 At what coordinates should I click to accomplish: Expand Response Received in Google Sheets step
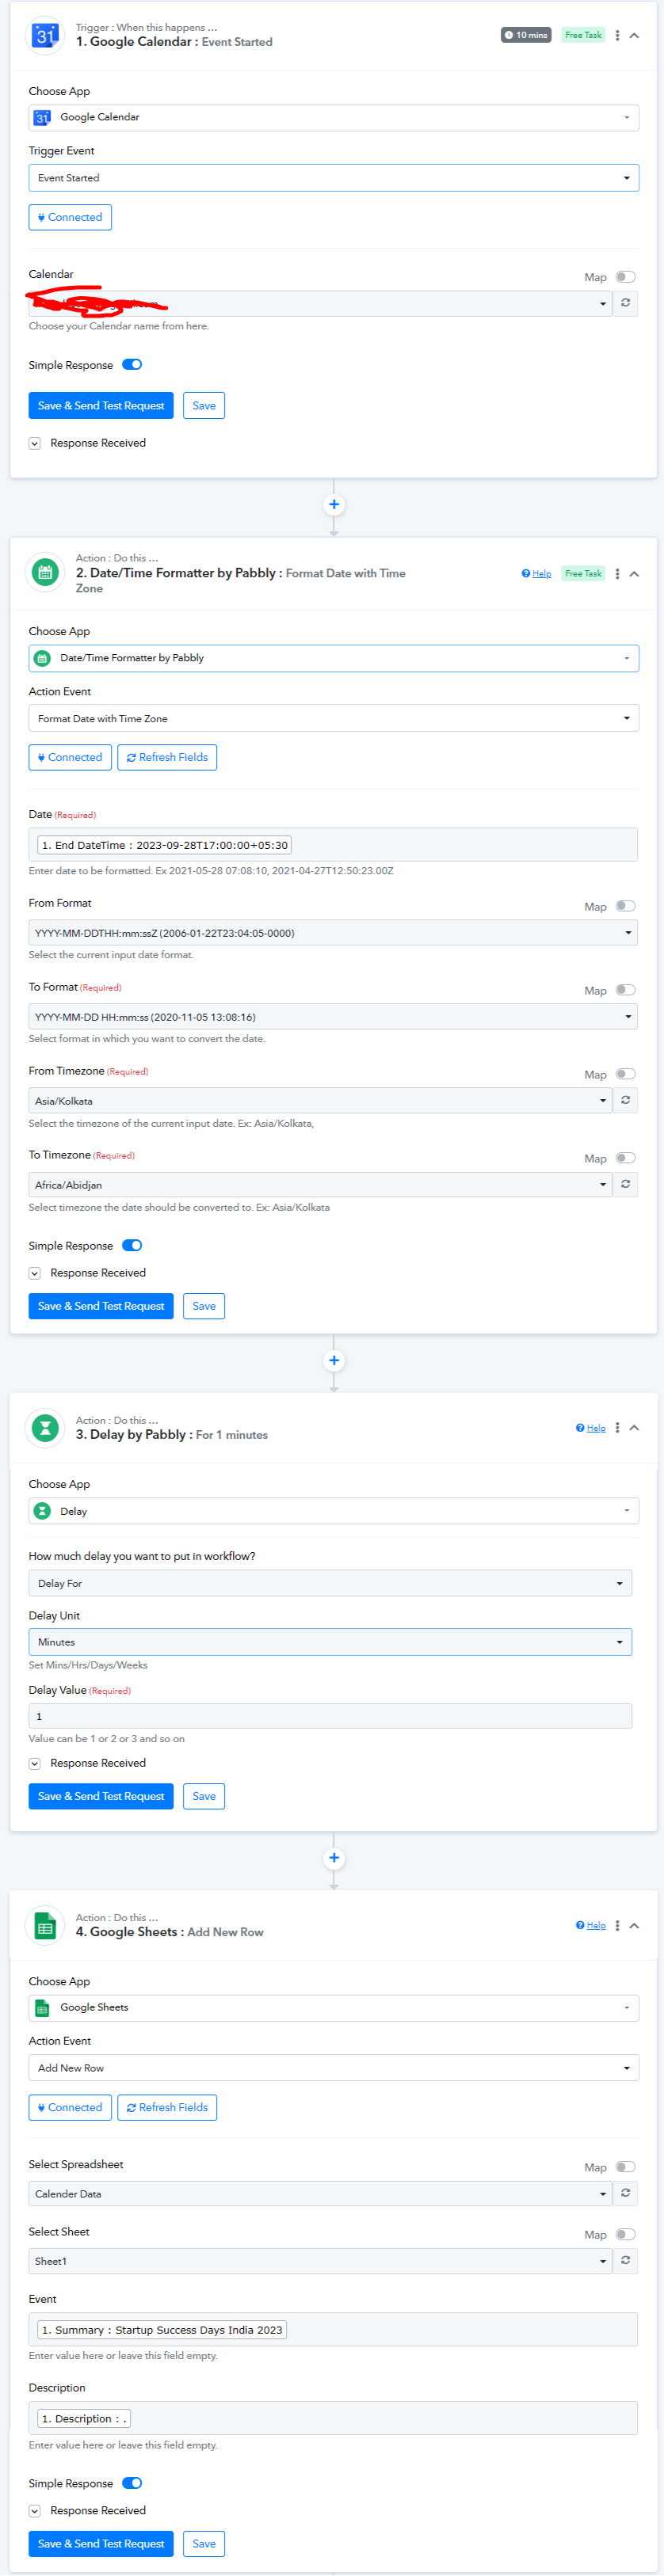35,2511
